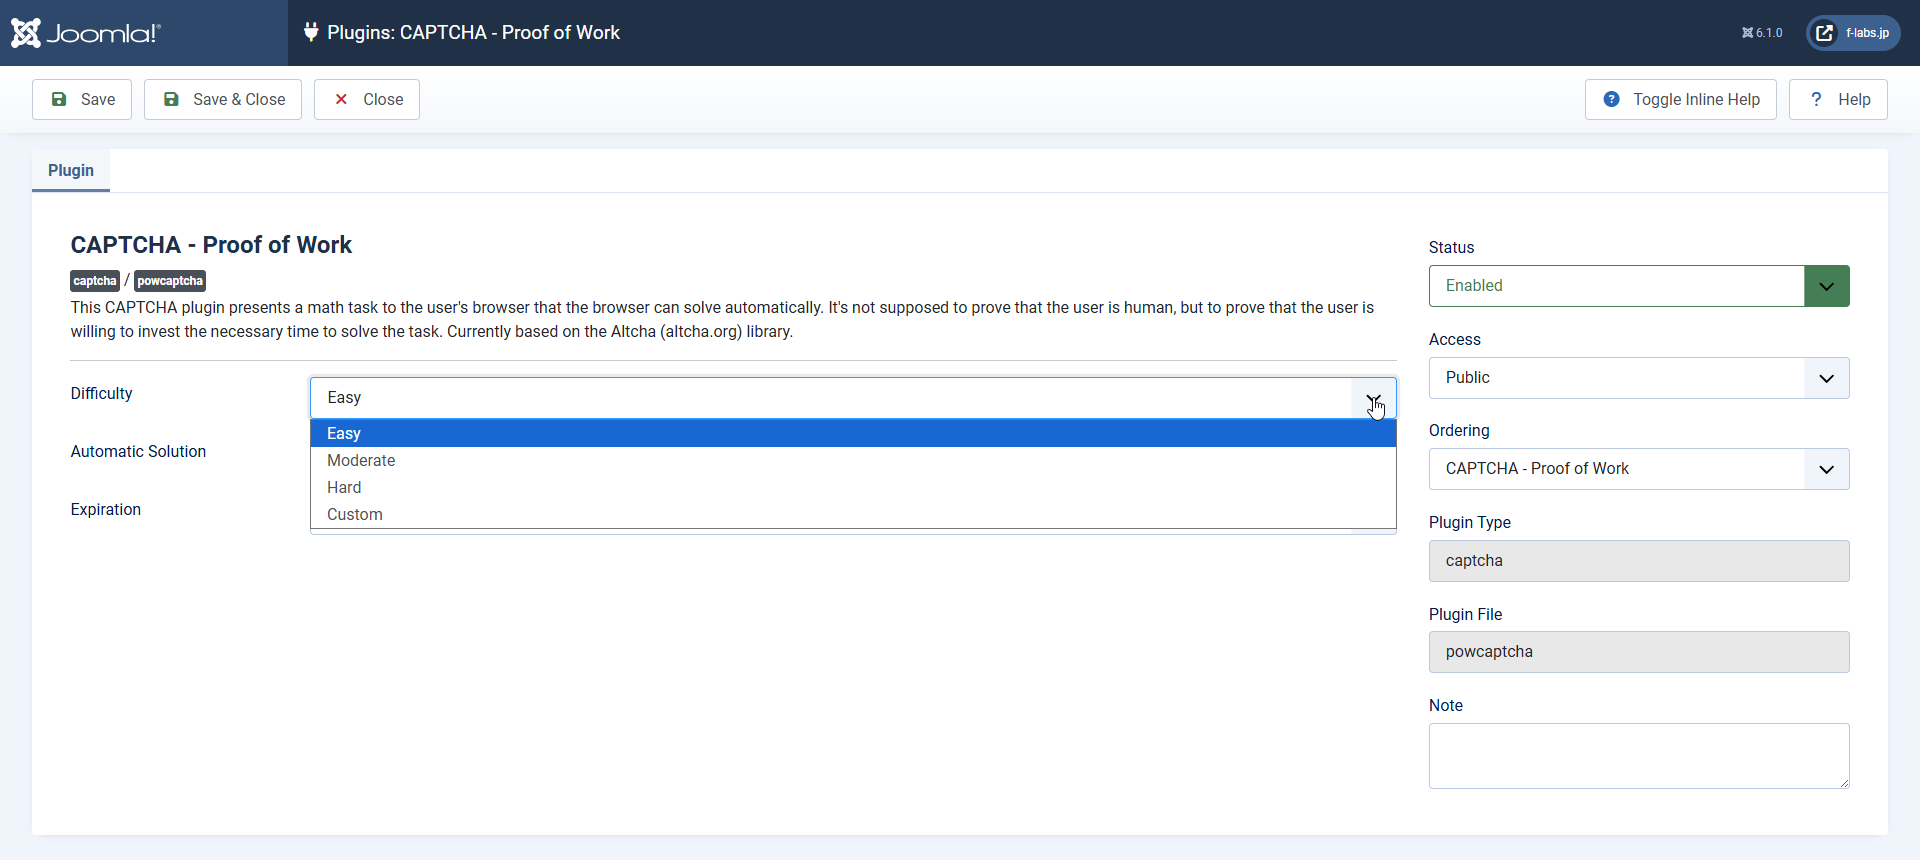Click into the Note text area
The height and width of the screenshot is (860, 1920).
[1639, 756]
